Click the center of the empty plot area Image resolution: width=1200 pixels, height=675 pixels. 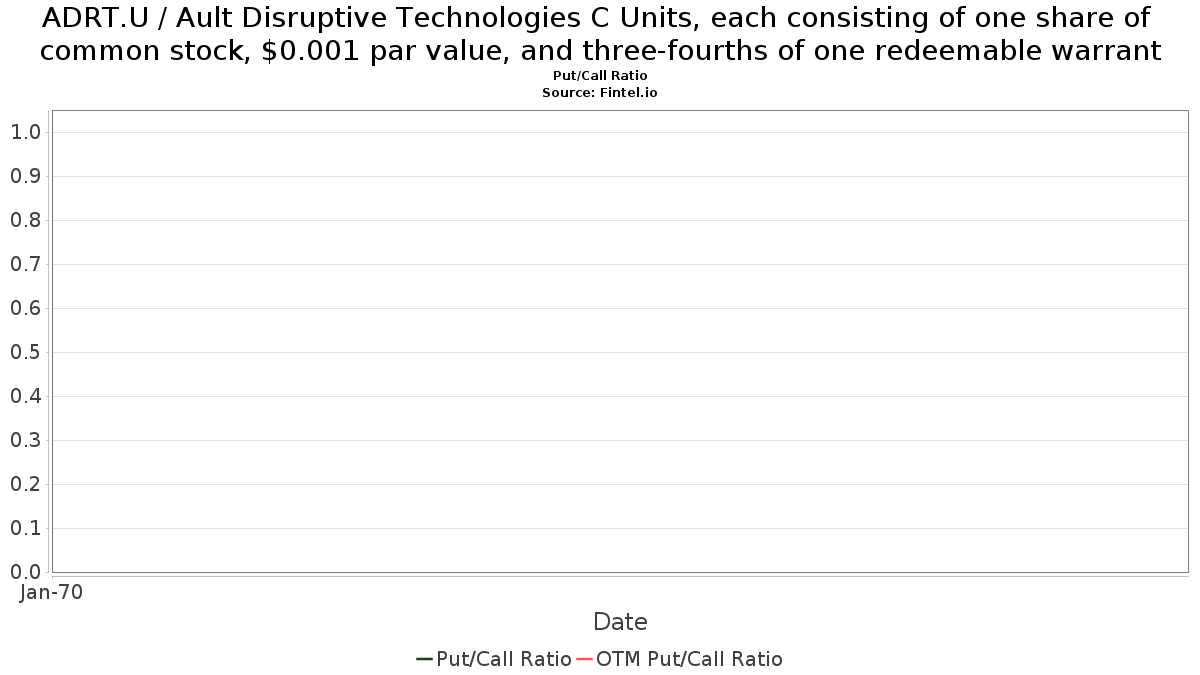[x=620, y=341]
